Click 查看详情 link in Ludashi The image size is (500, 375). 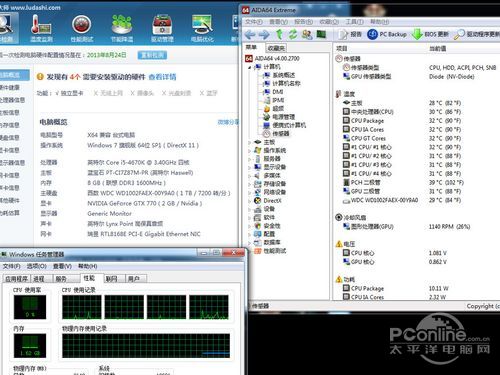(162, 77)
